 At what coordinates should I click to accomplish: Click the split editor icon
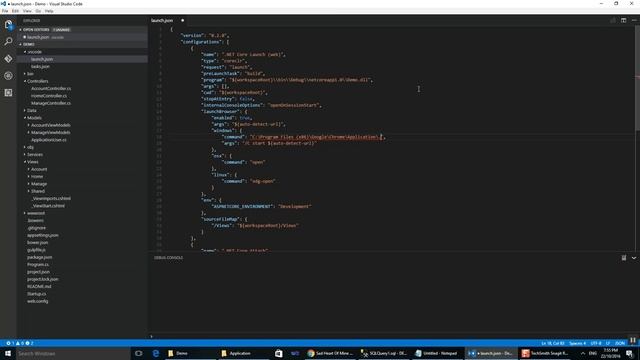tap(623, 20)
